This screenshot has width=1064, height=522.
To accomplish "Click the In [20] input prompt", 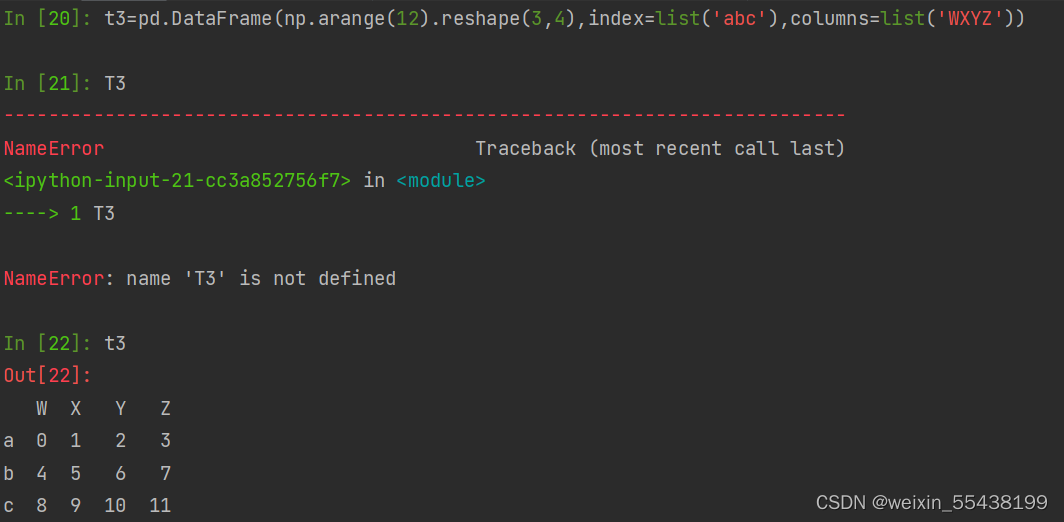I will pos(48,19).
